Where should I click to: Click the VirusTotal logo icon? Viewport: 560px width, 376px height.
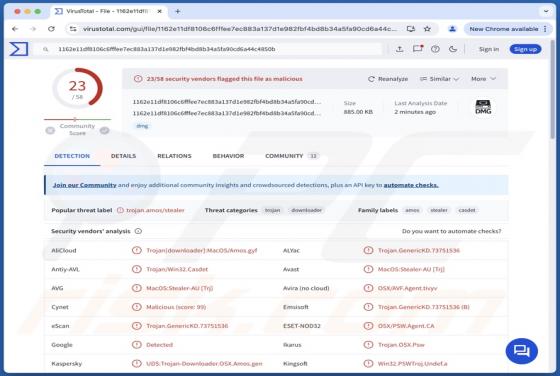pyautogui.click(x=19, y=49)
